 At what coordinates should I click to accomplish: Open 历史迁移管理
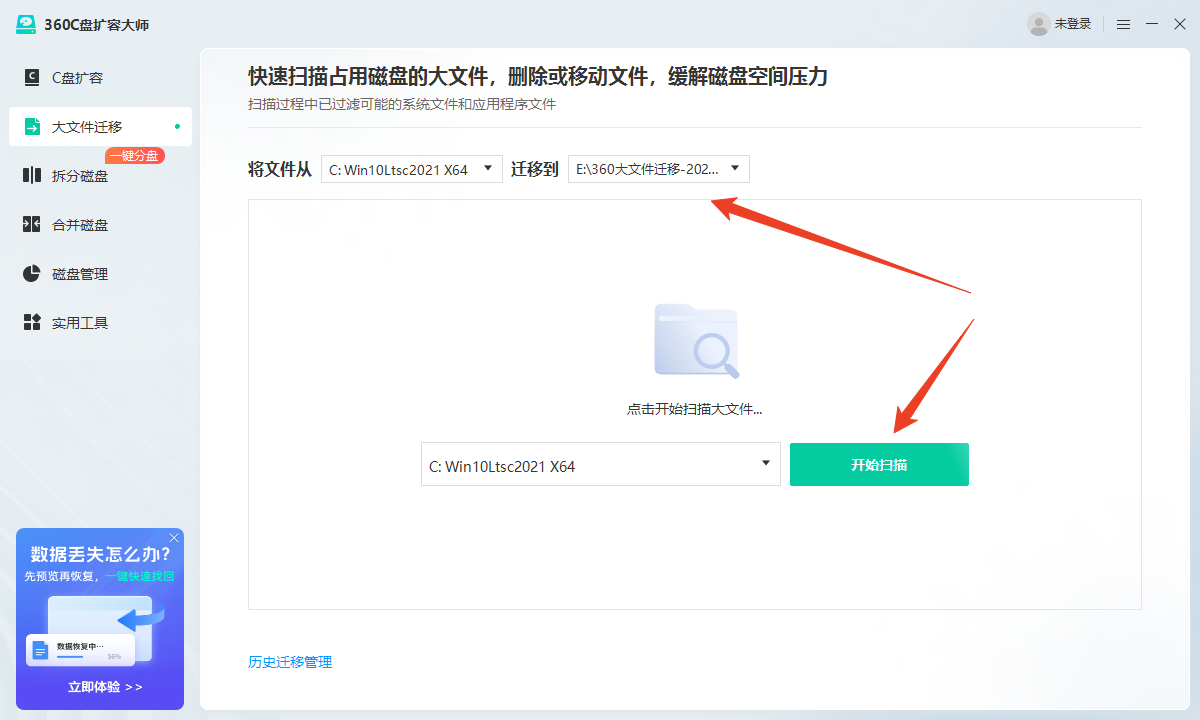tap(290, 661)
